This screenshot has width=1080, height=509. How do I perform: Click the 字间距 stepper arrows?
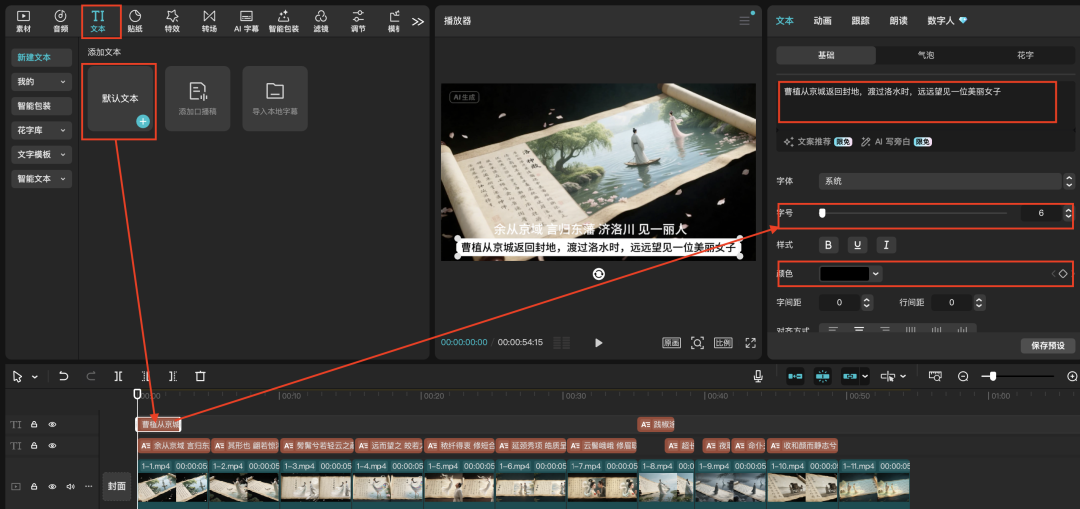pyautogui.click(x=866, y=302)
